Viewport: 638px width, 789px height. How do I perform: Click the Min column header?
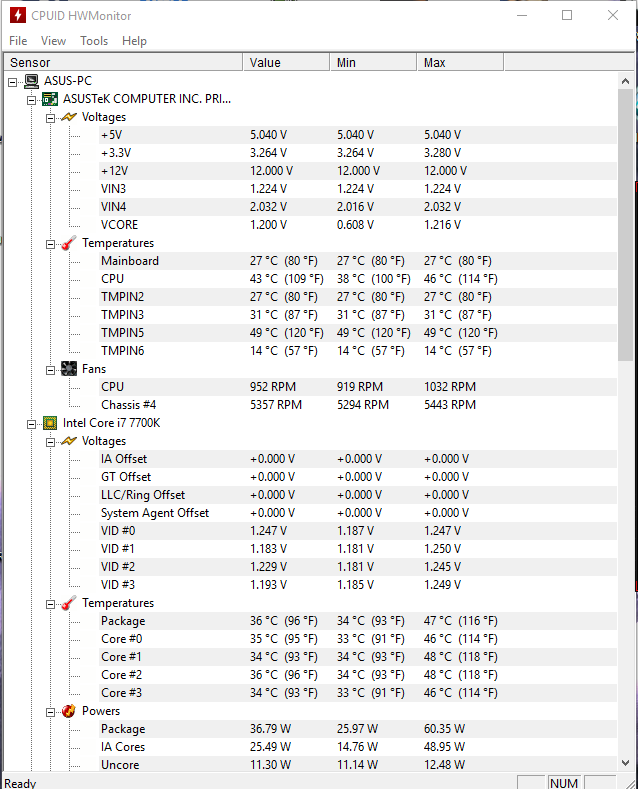click(x=373, y=62)
